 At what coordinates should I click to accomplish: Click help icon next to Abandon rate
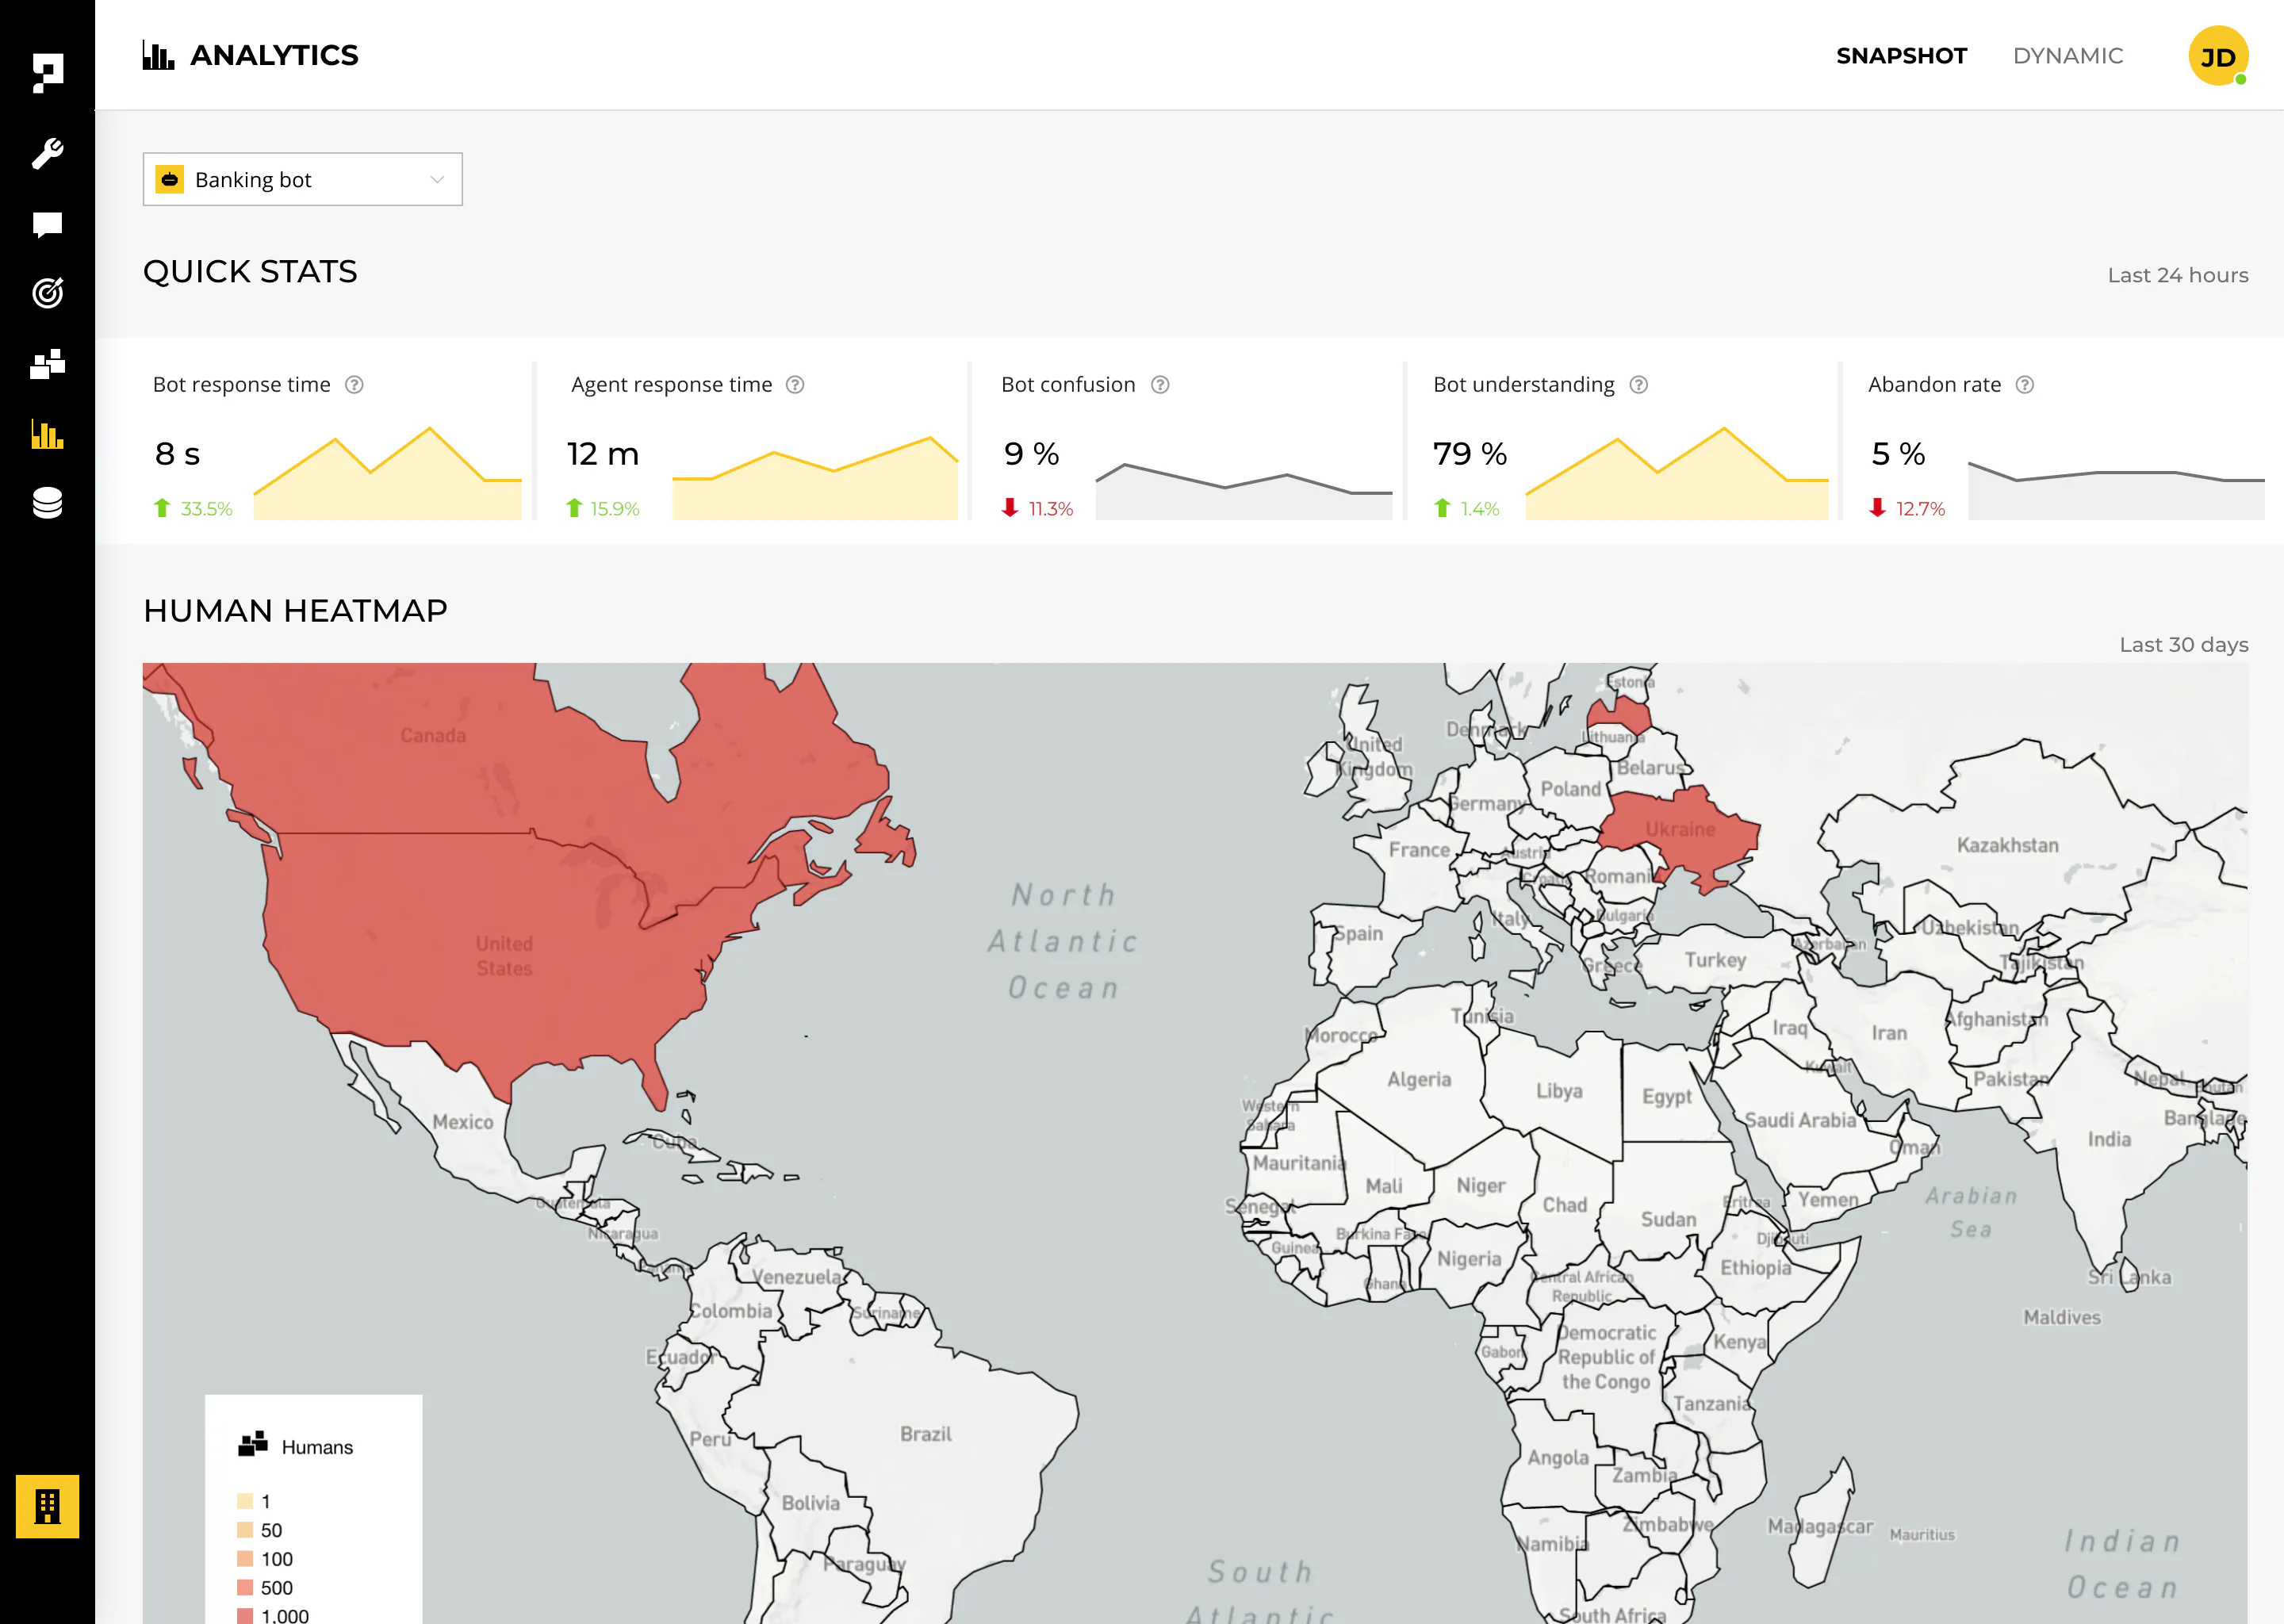coord(2025,385)
